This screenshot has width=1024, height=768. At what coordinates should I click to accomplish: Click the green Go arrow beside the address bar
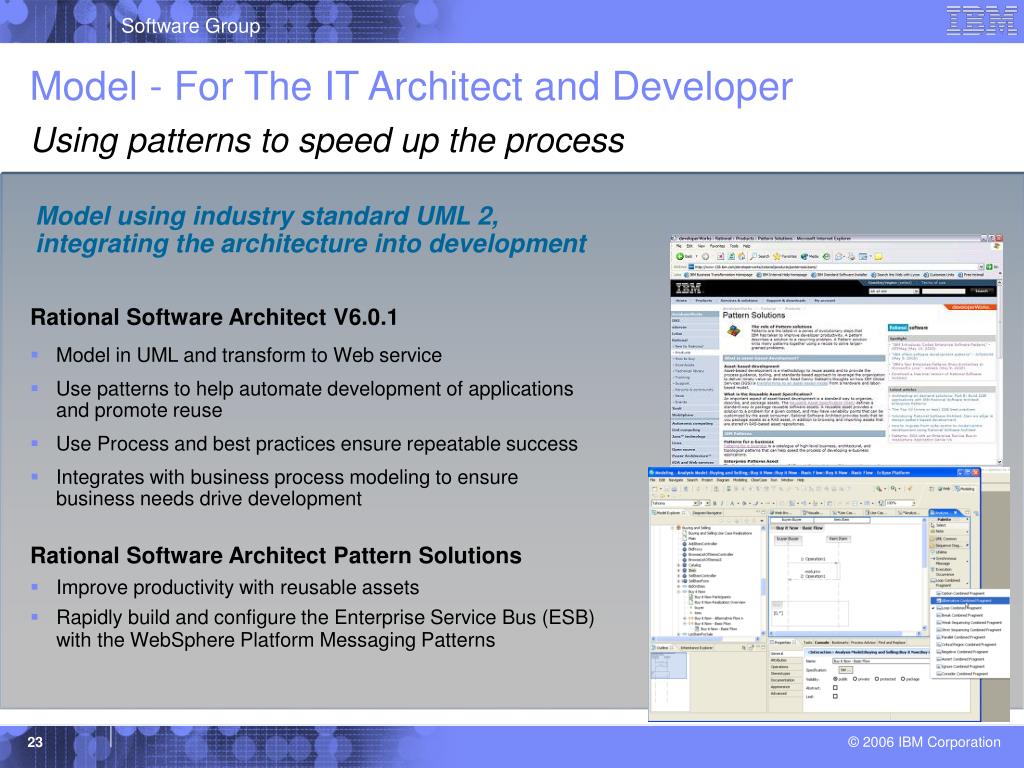coord(989,267)
